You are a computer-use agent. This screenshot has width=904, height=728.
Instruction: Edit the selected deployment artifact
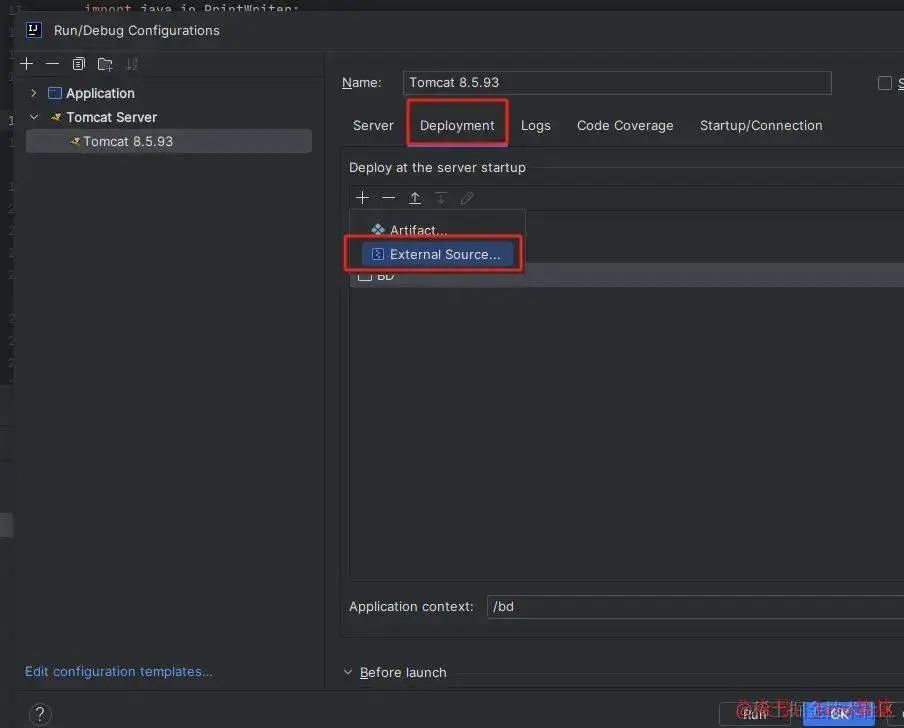pos(467,198)
